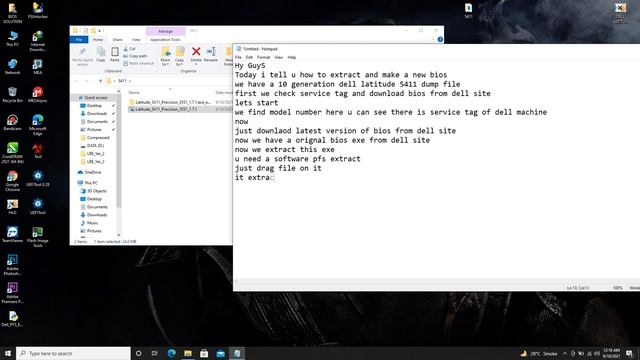Open MEA desktop shortcut
The width and height of the screenshot is (640, 360).
pos(38,67)
